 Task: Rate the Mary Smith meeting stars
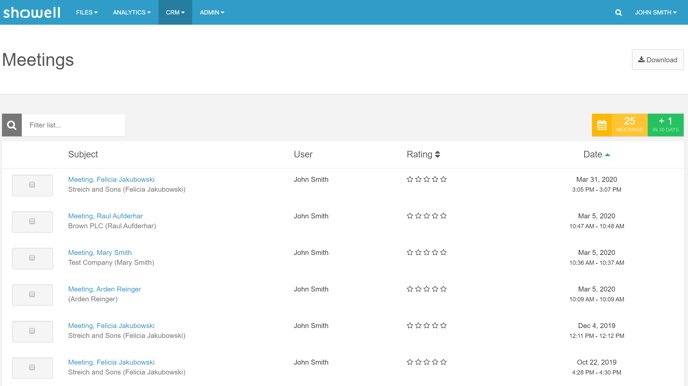[x=426, y=252]
